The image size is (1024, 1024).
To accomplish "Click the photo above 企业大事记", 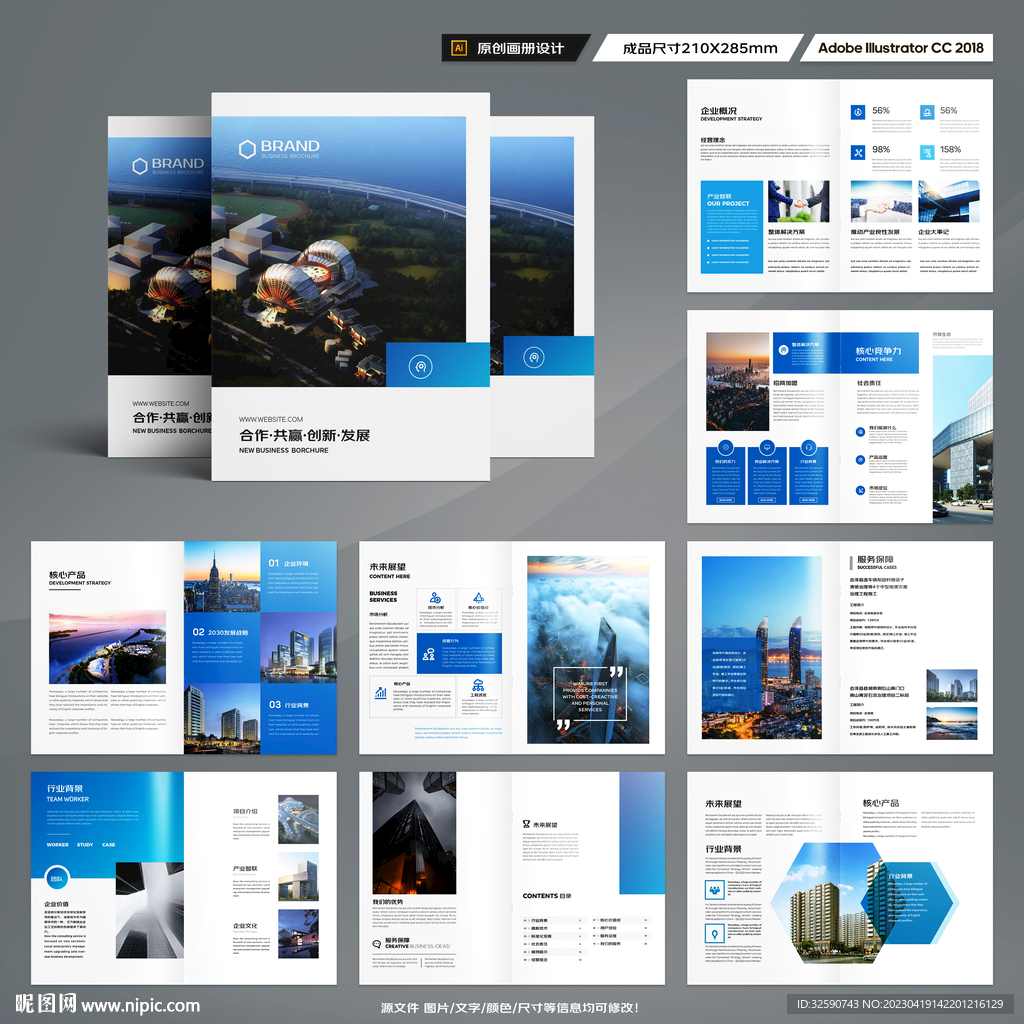I will click(949, 201).
